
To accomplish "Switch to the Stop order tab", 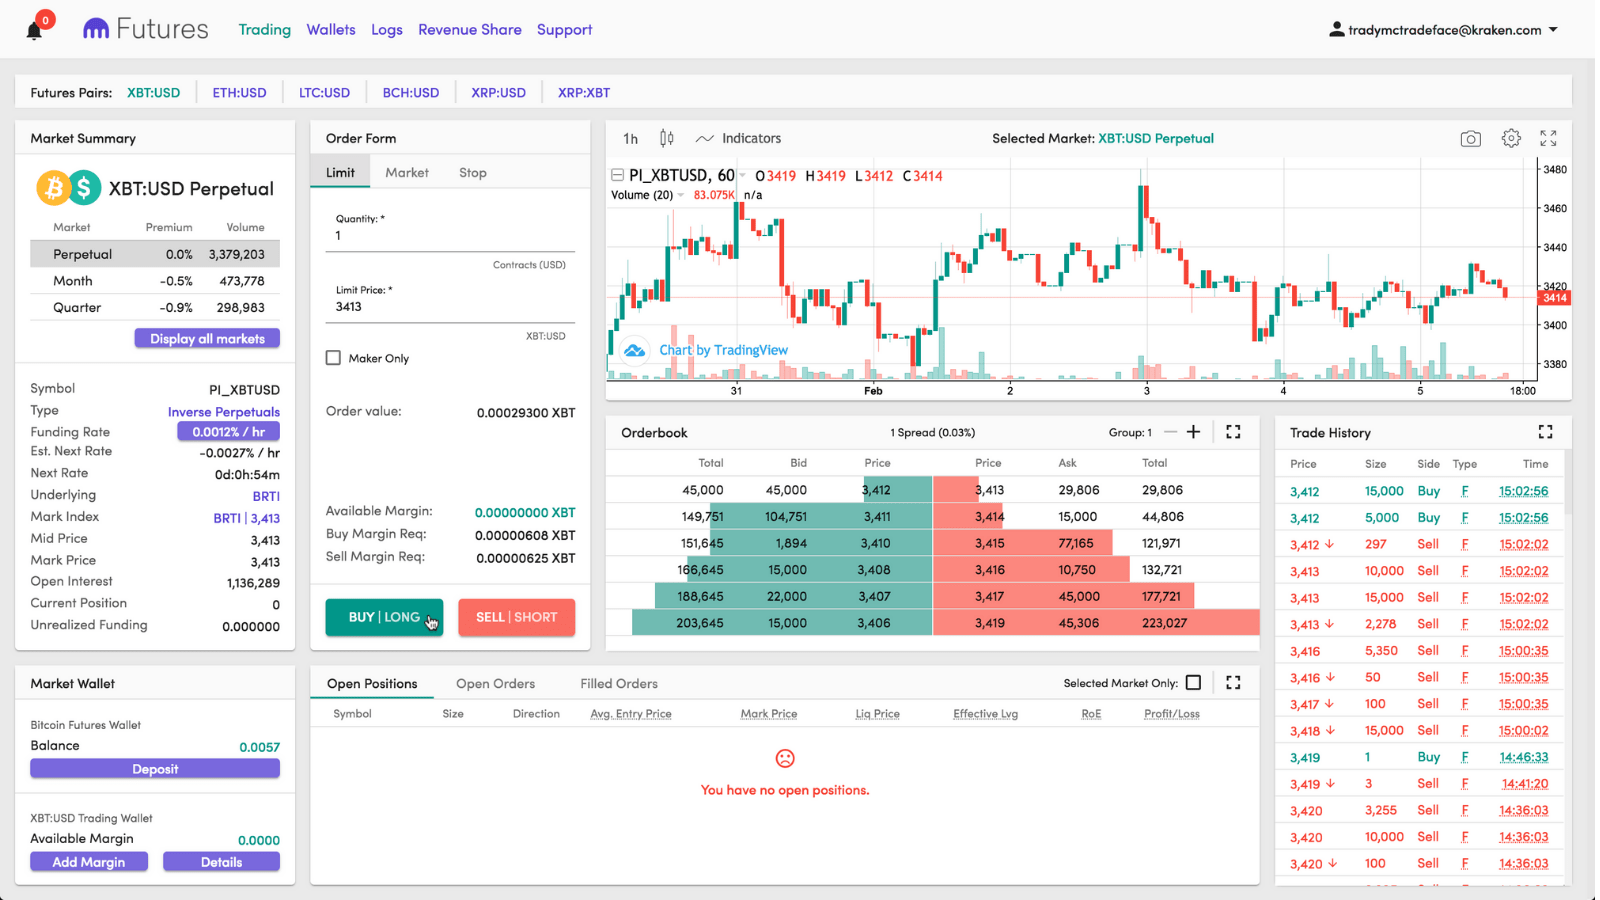I will [x=473, y=172].
